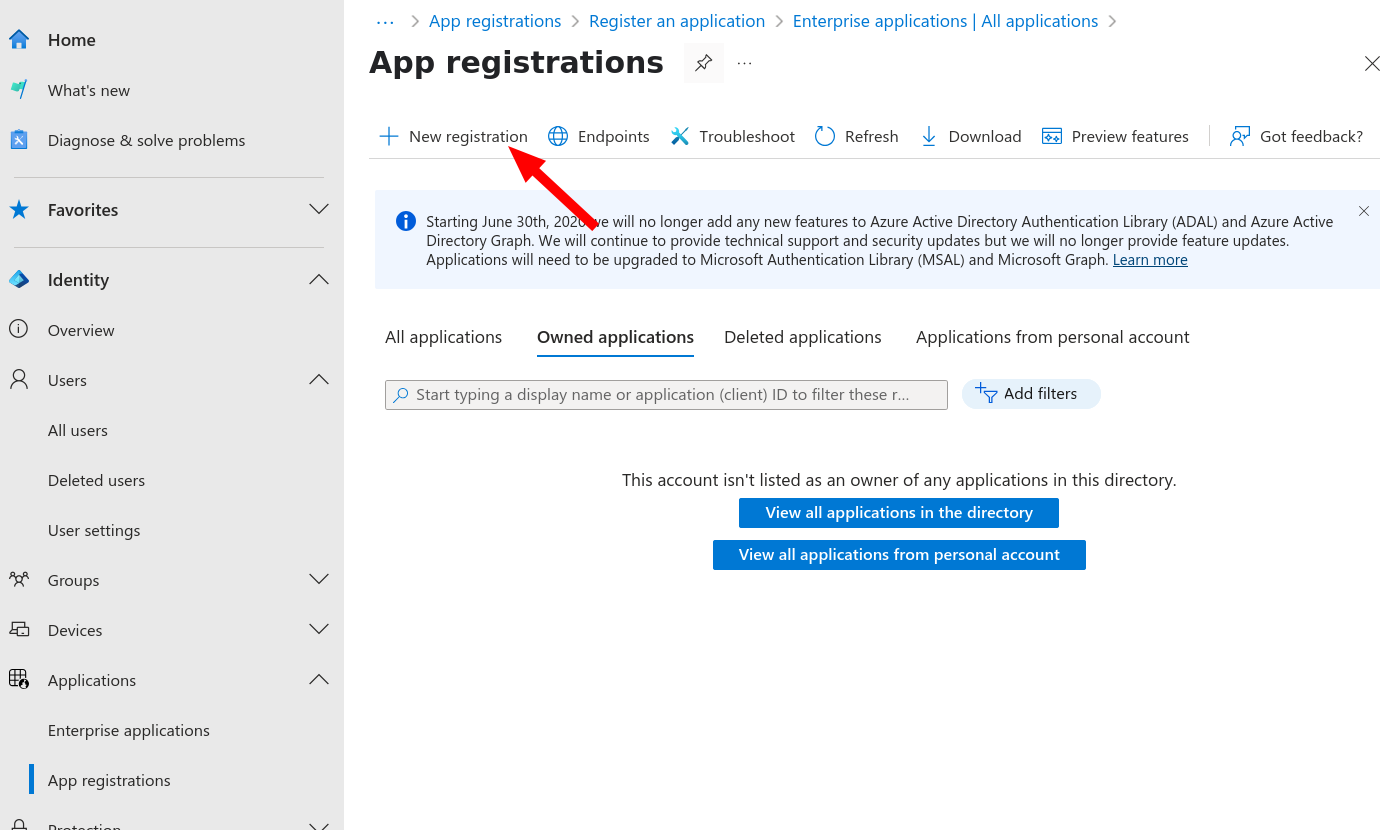Viewport: 1380px width, 830px height.
Task: Open Enterprise applications in sidebar
Action: pos(129,731)
